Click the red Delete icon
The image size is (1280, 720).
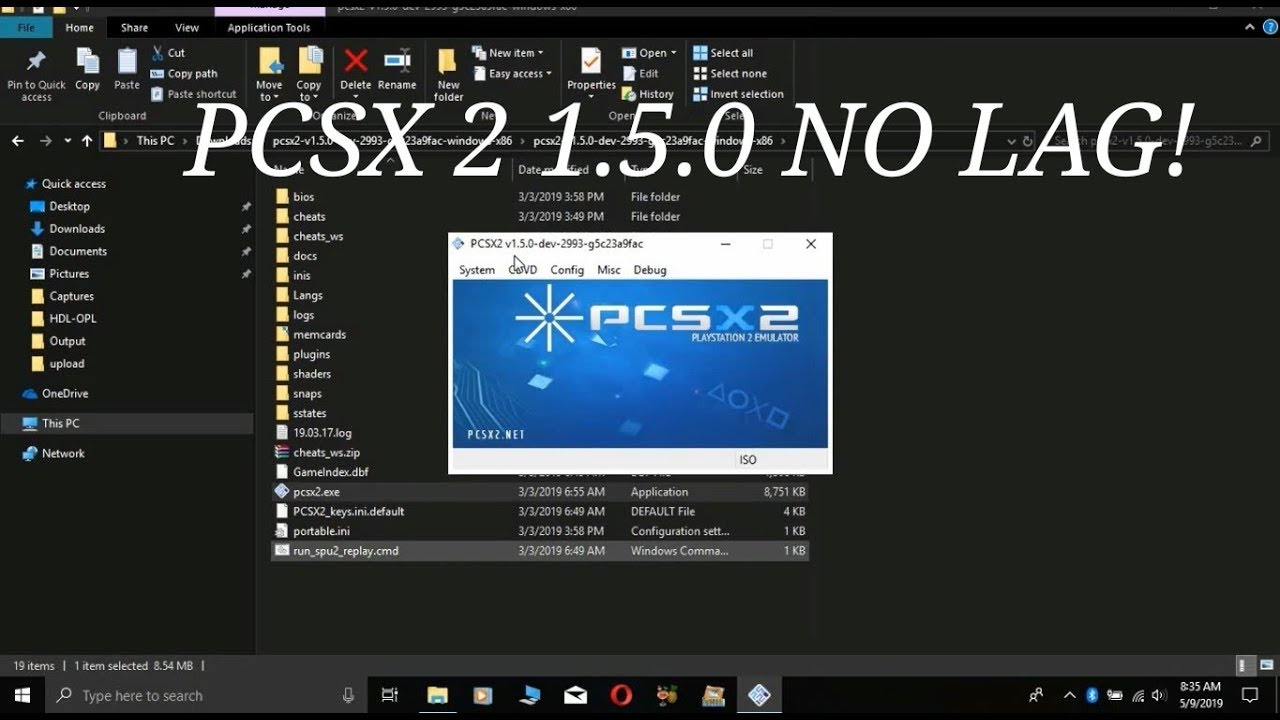(x=355, y=61)
